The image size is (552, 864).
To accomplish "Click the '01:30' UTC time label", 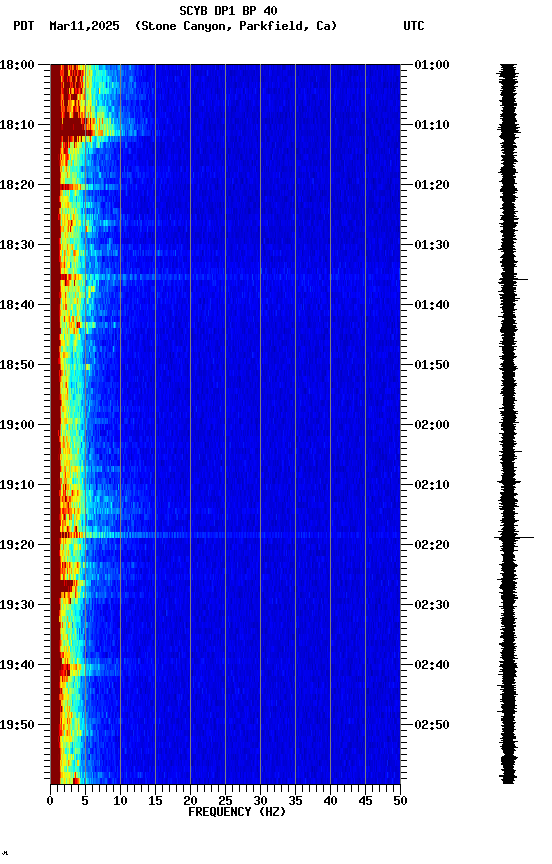I will [x=432, y=245].
